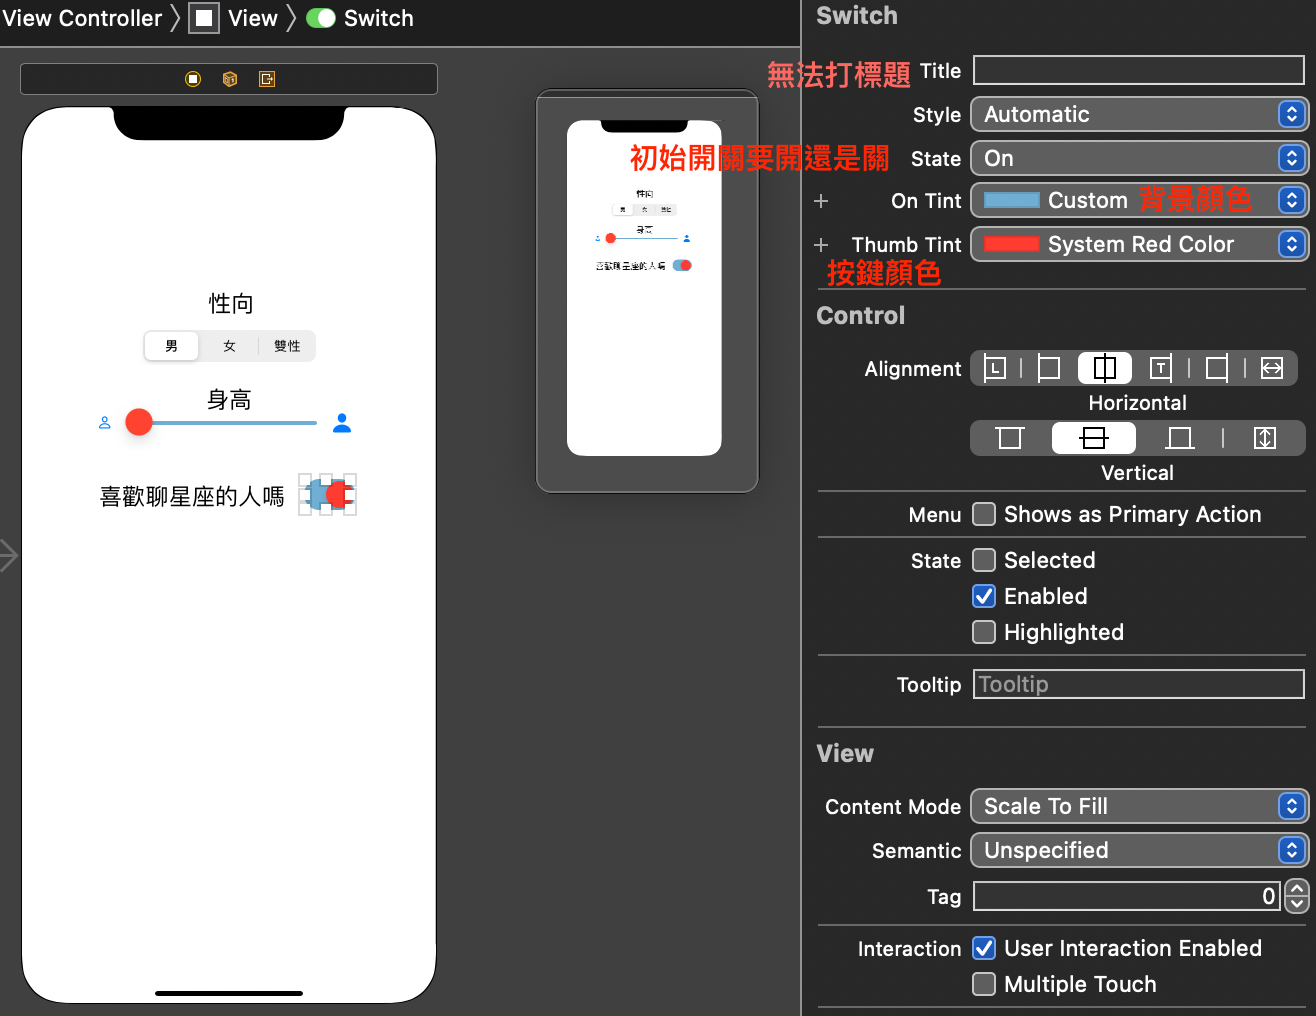Select the fill horizontal alignment icon
Viewport: 1316px width, 1016px height.
(x=1270, y=368)
